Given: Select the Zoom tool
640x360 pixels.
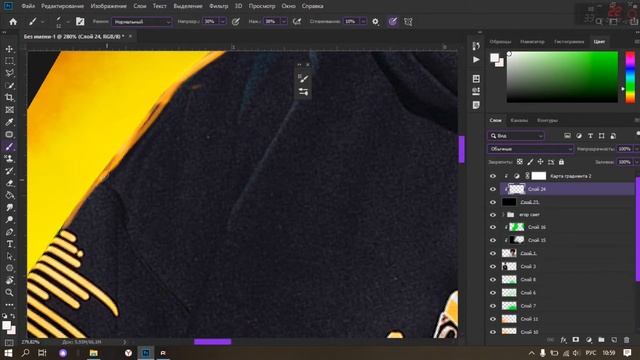Looking at the screenshot, I should coord(9,292).
